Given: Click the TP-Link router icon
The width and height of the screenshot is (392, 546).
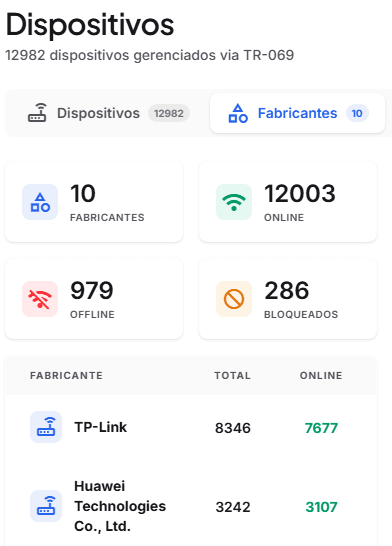Looking at the screenshot, I should pos(46,427).
